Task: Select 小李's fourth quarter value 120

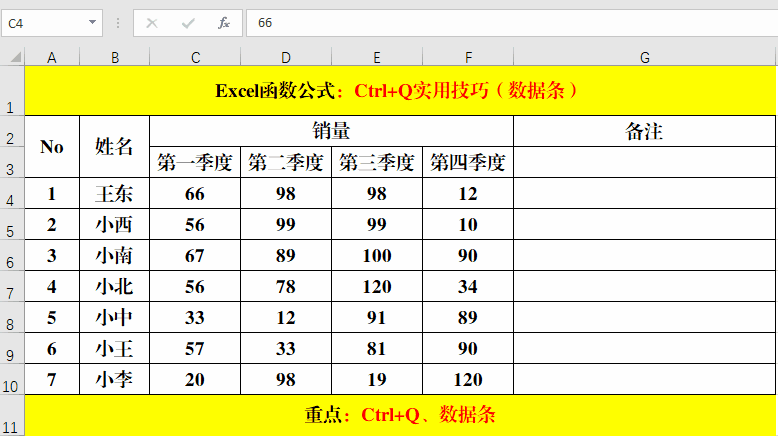Action: coord(468,379)
